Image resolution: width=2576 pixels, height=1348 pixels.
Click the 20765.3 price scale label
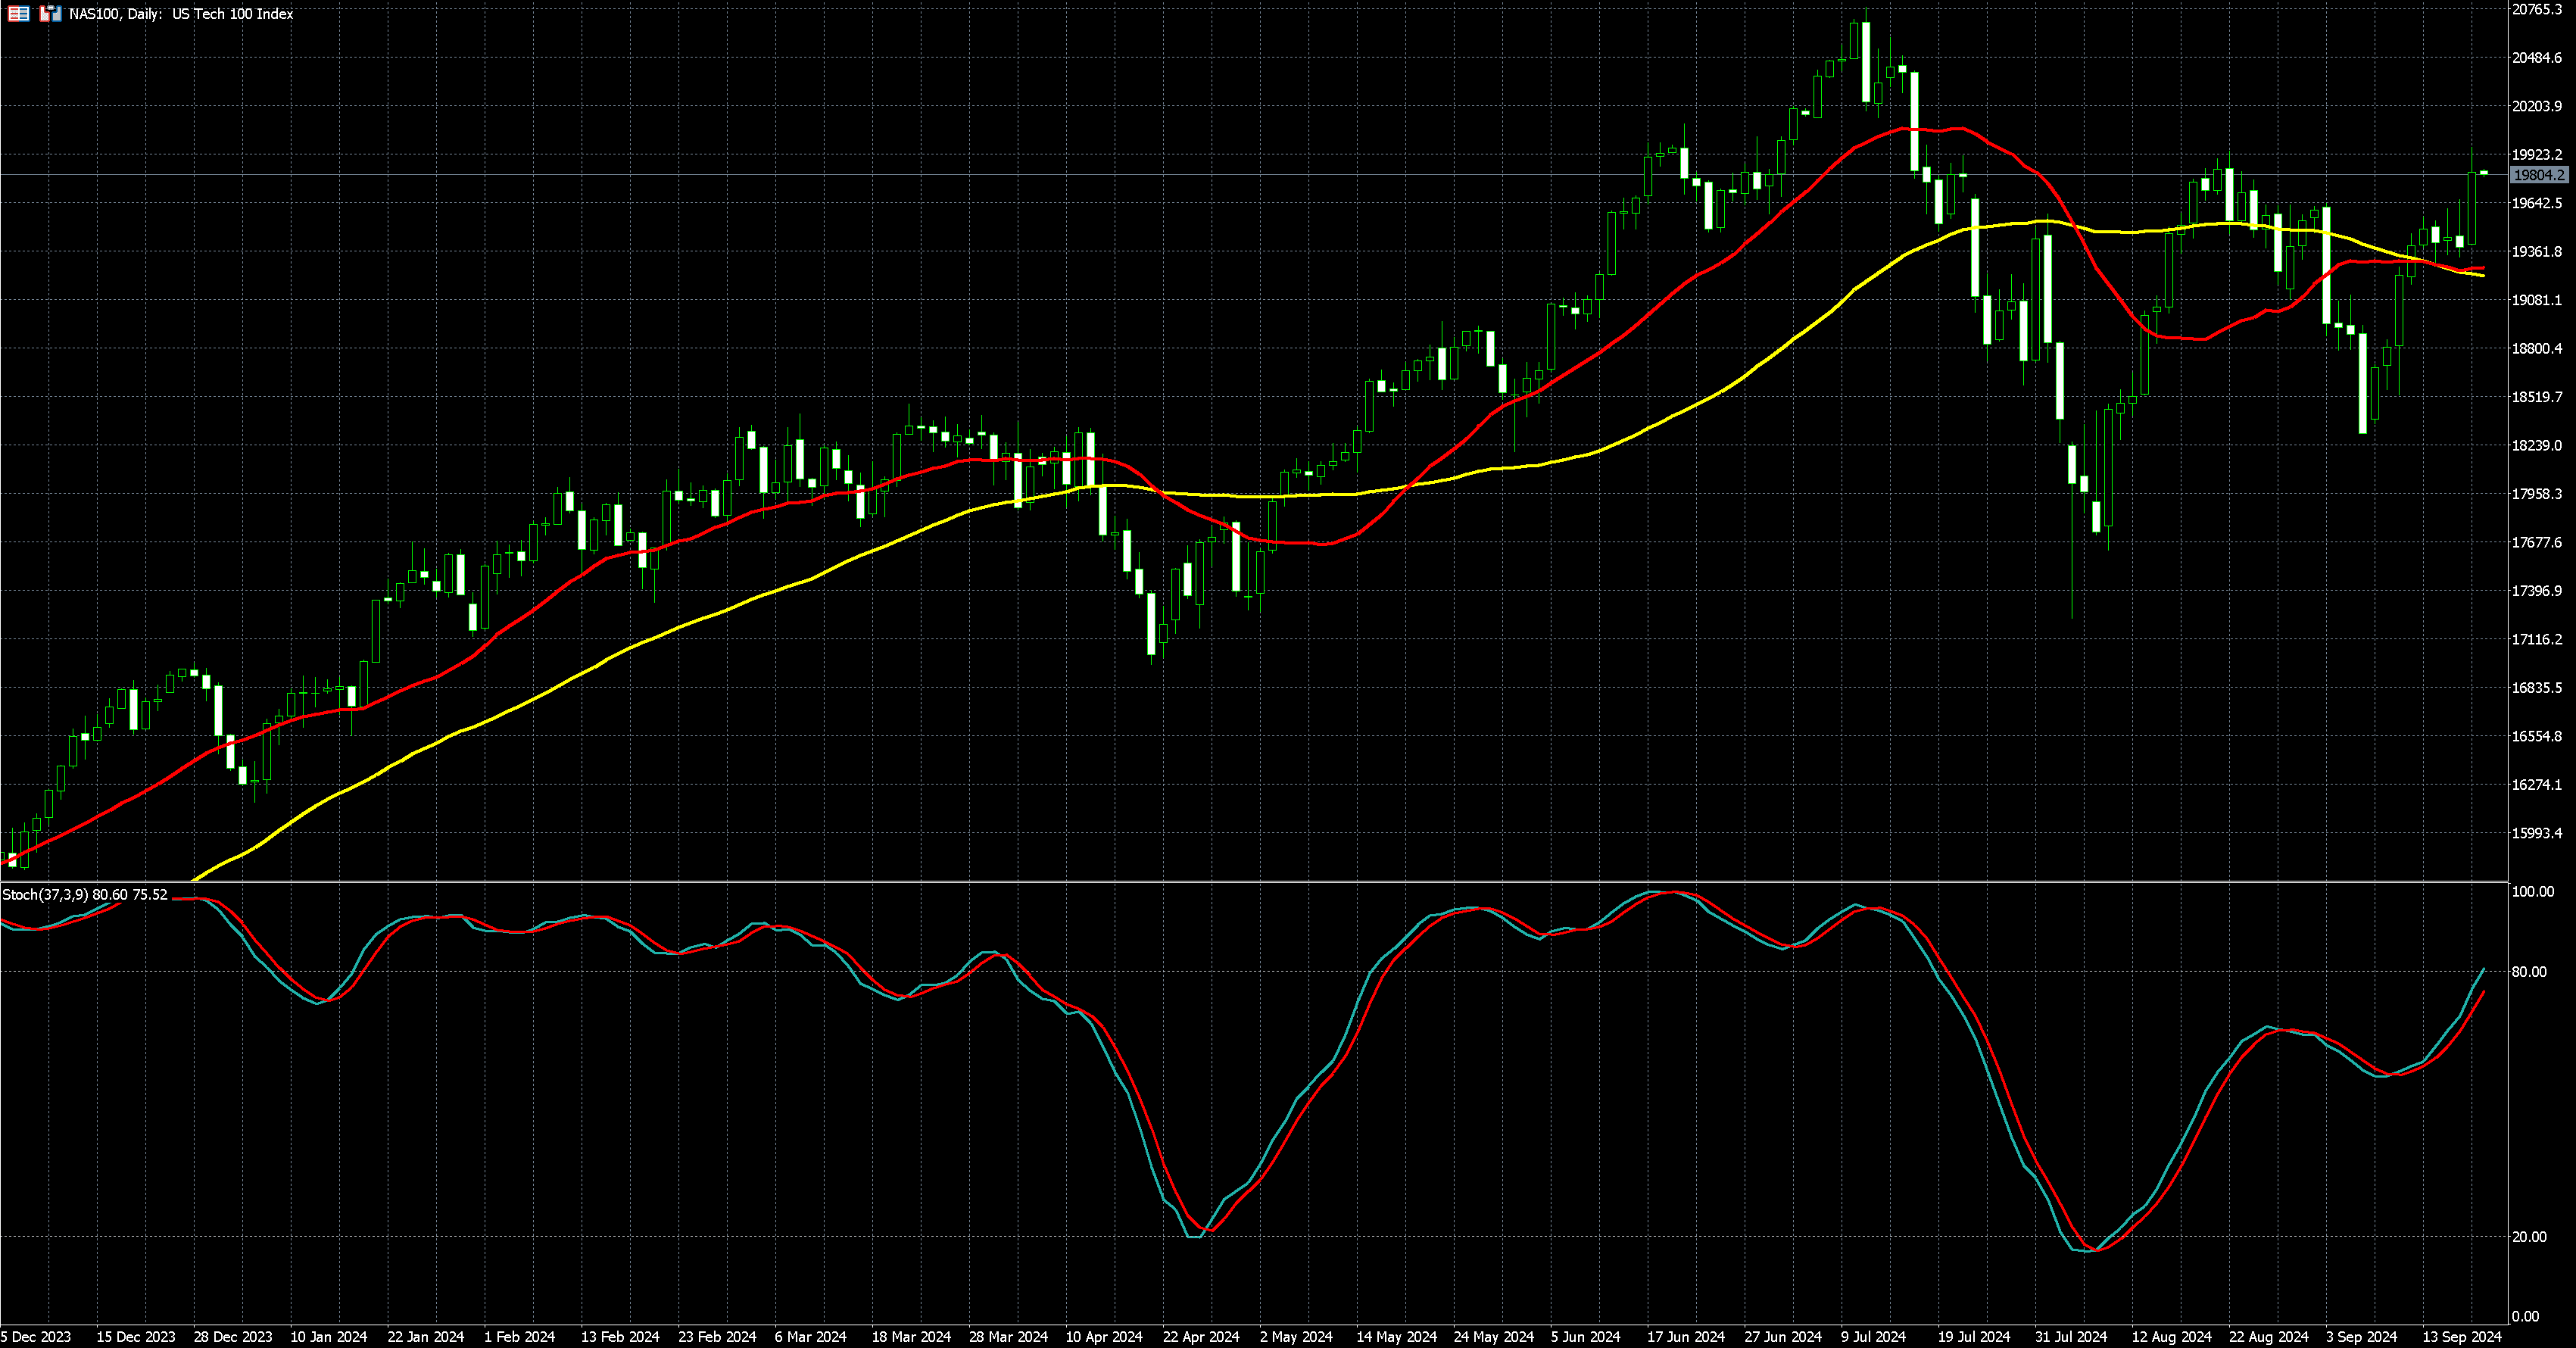coord(2537,9)
